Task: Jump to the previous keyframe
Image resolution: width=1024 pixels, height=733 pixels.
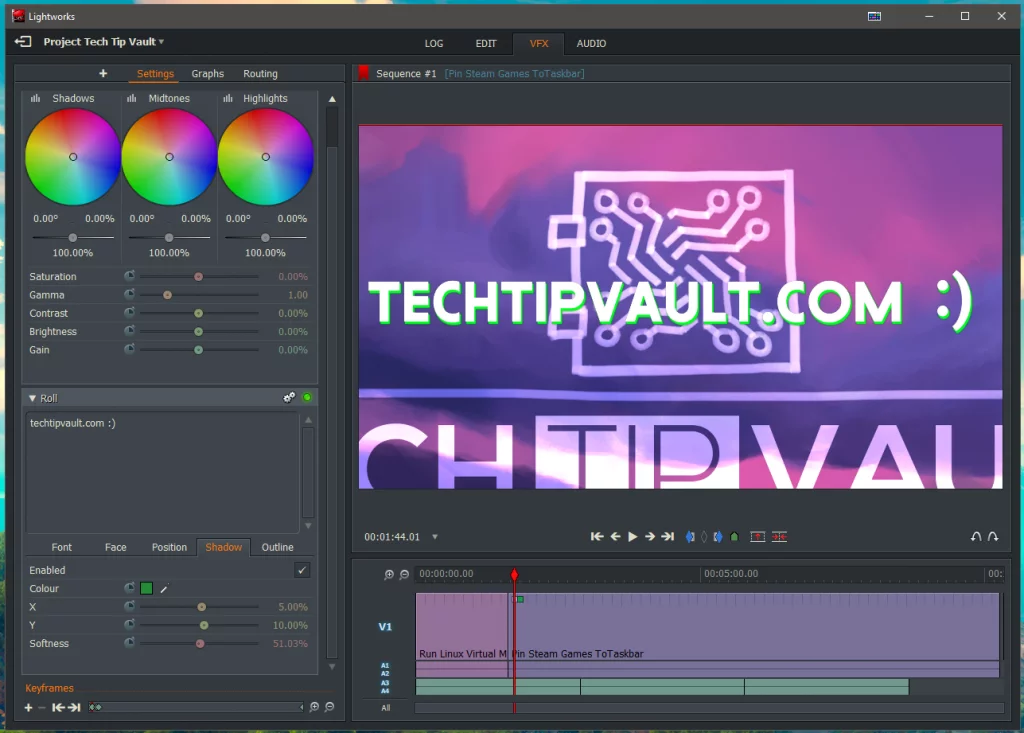Action: tap(58, 708)
